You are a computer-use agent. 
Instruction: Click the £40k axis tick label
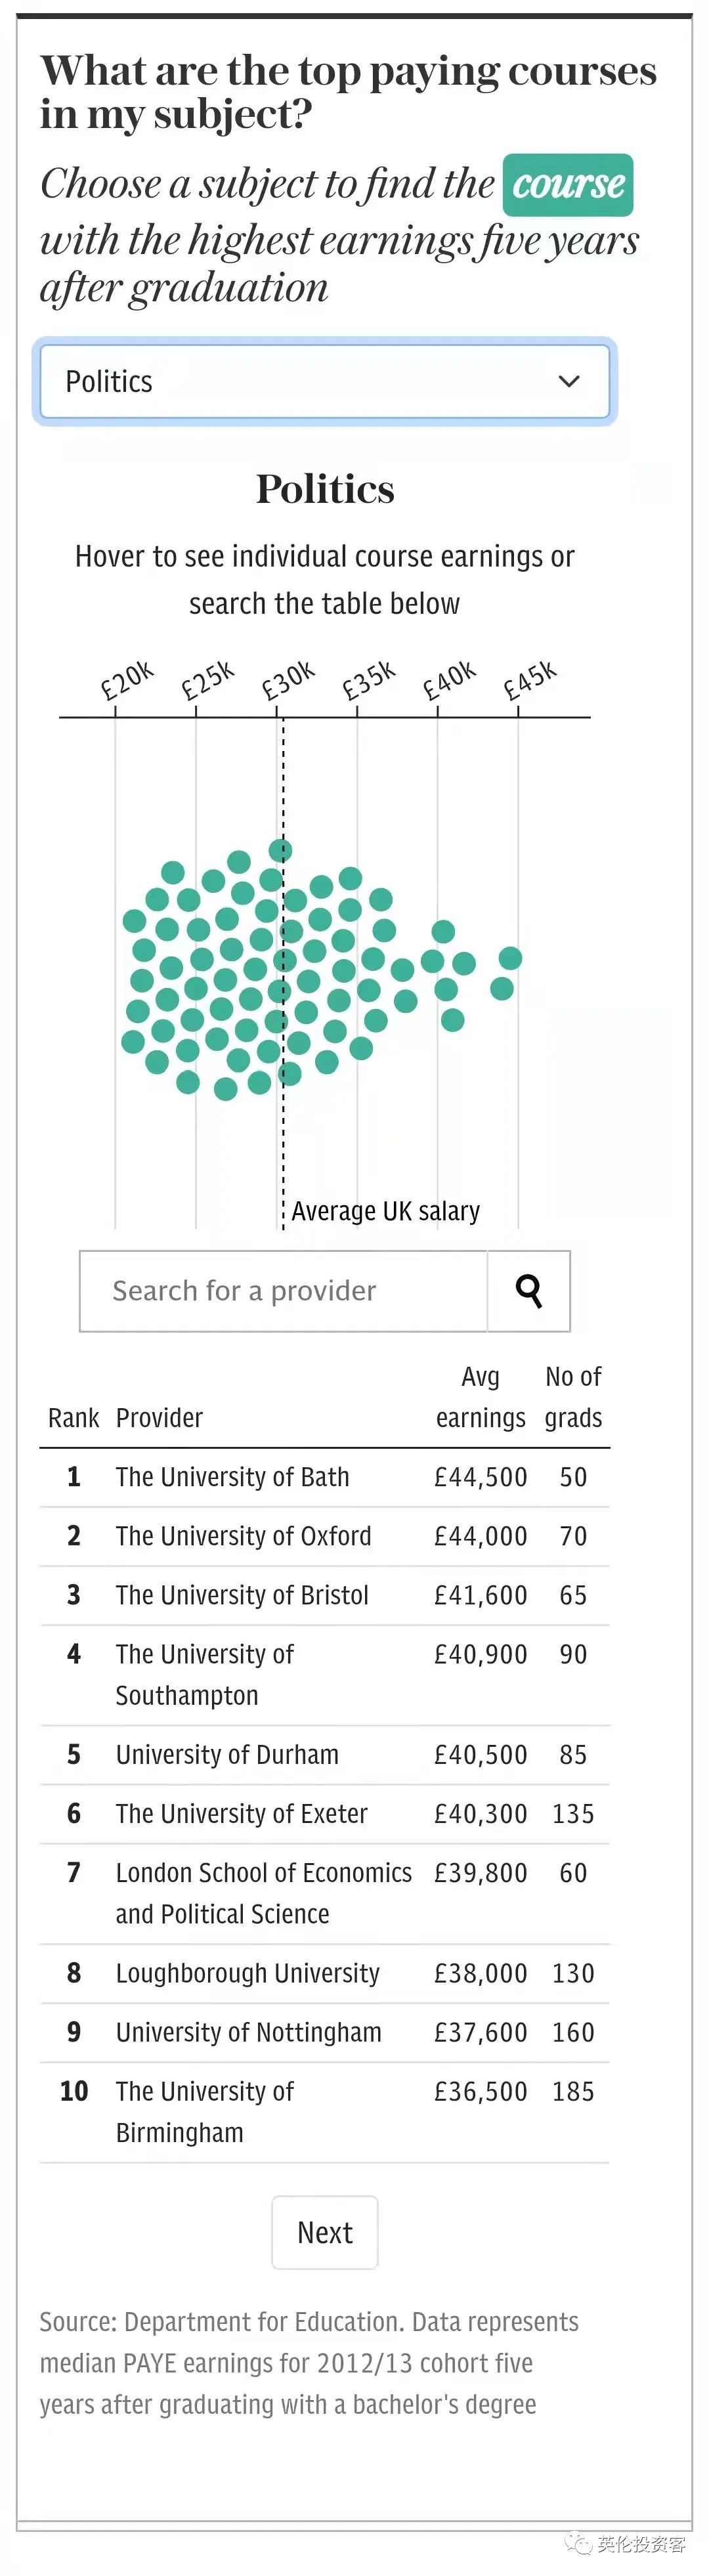pyautogui.click(x=448, y=680)
